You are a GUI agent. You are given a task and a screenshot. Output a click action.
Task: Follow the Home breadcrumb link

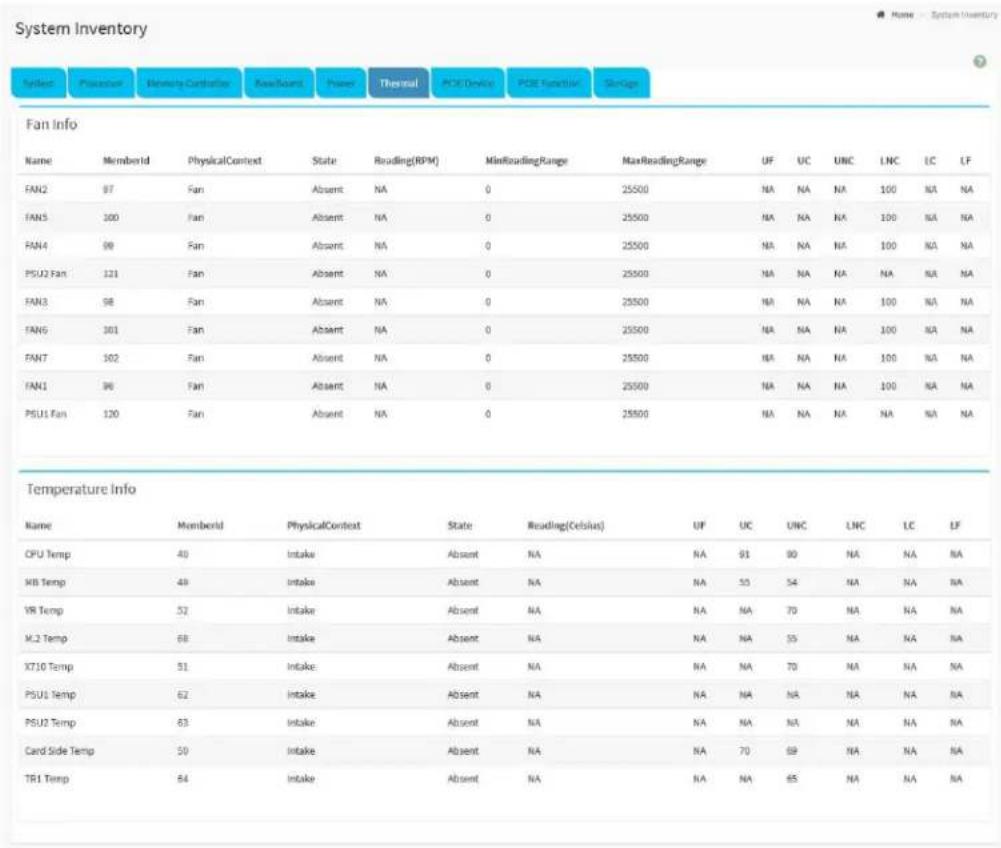[902, 15]
